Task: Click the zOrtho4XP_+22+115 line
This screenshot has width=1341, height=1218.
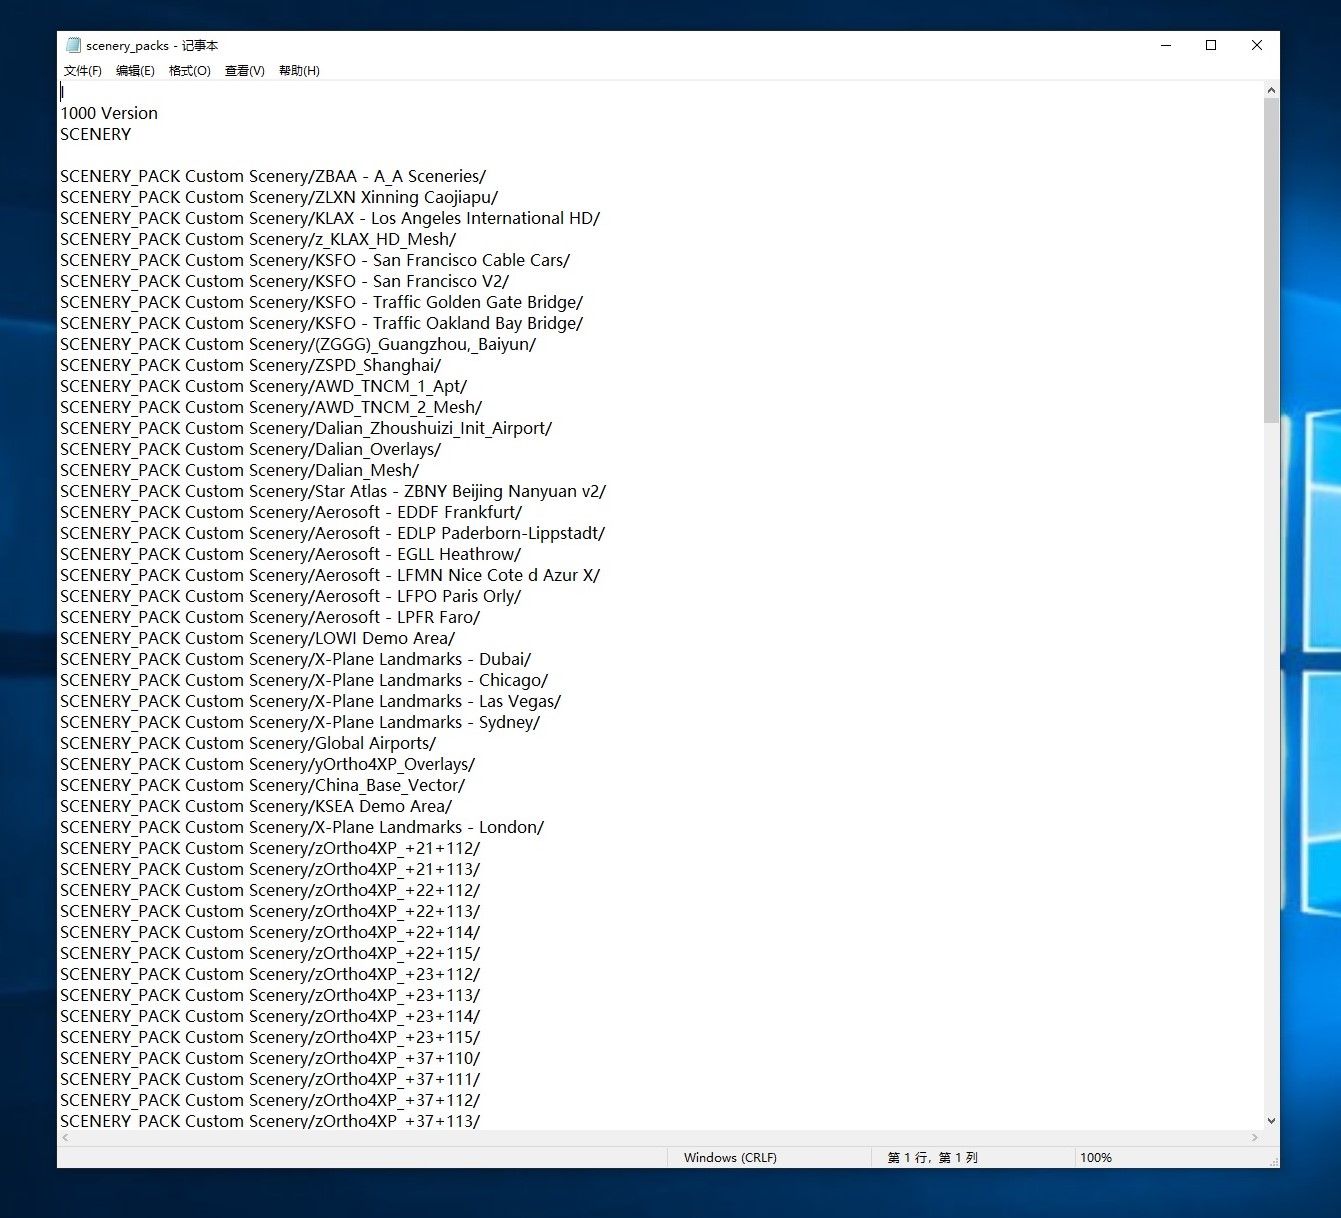Action: click(270, 953)
